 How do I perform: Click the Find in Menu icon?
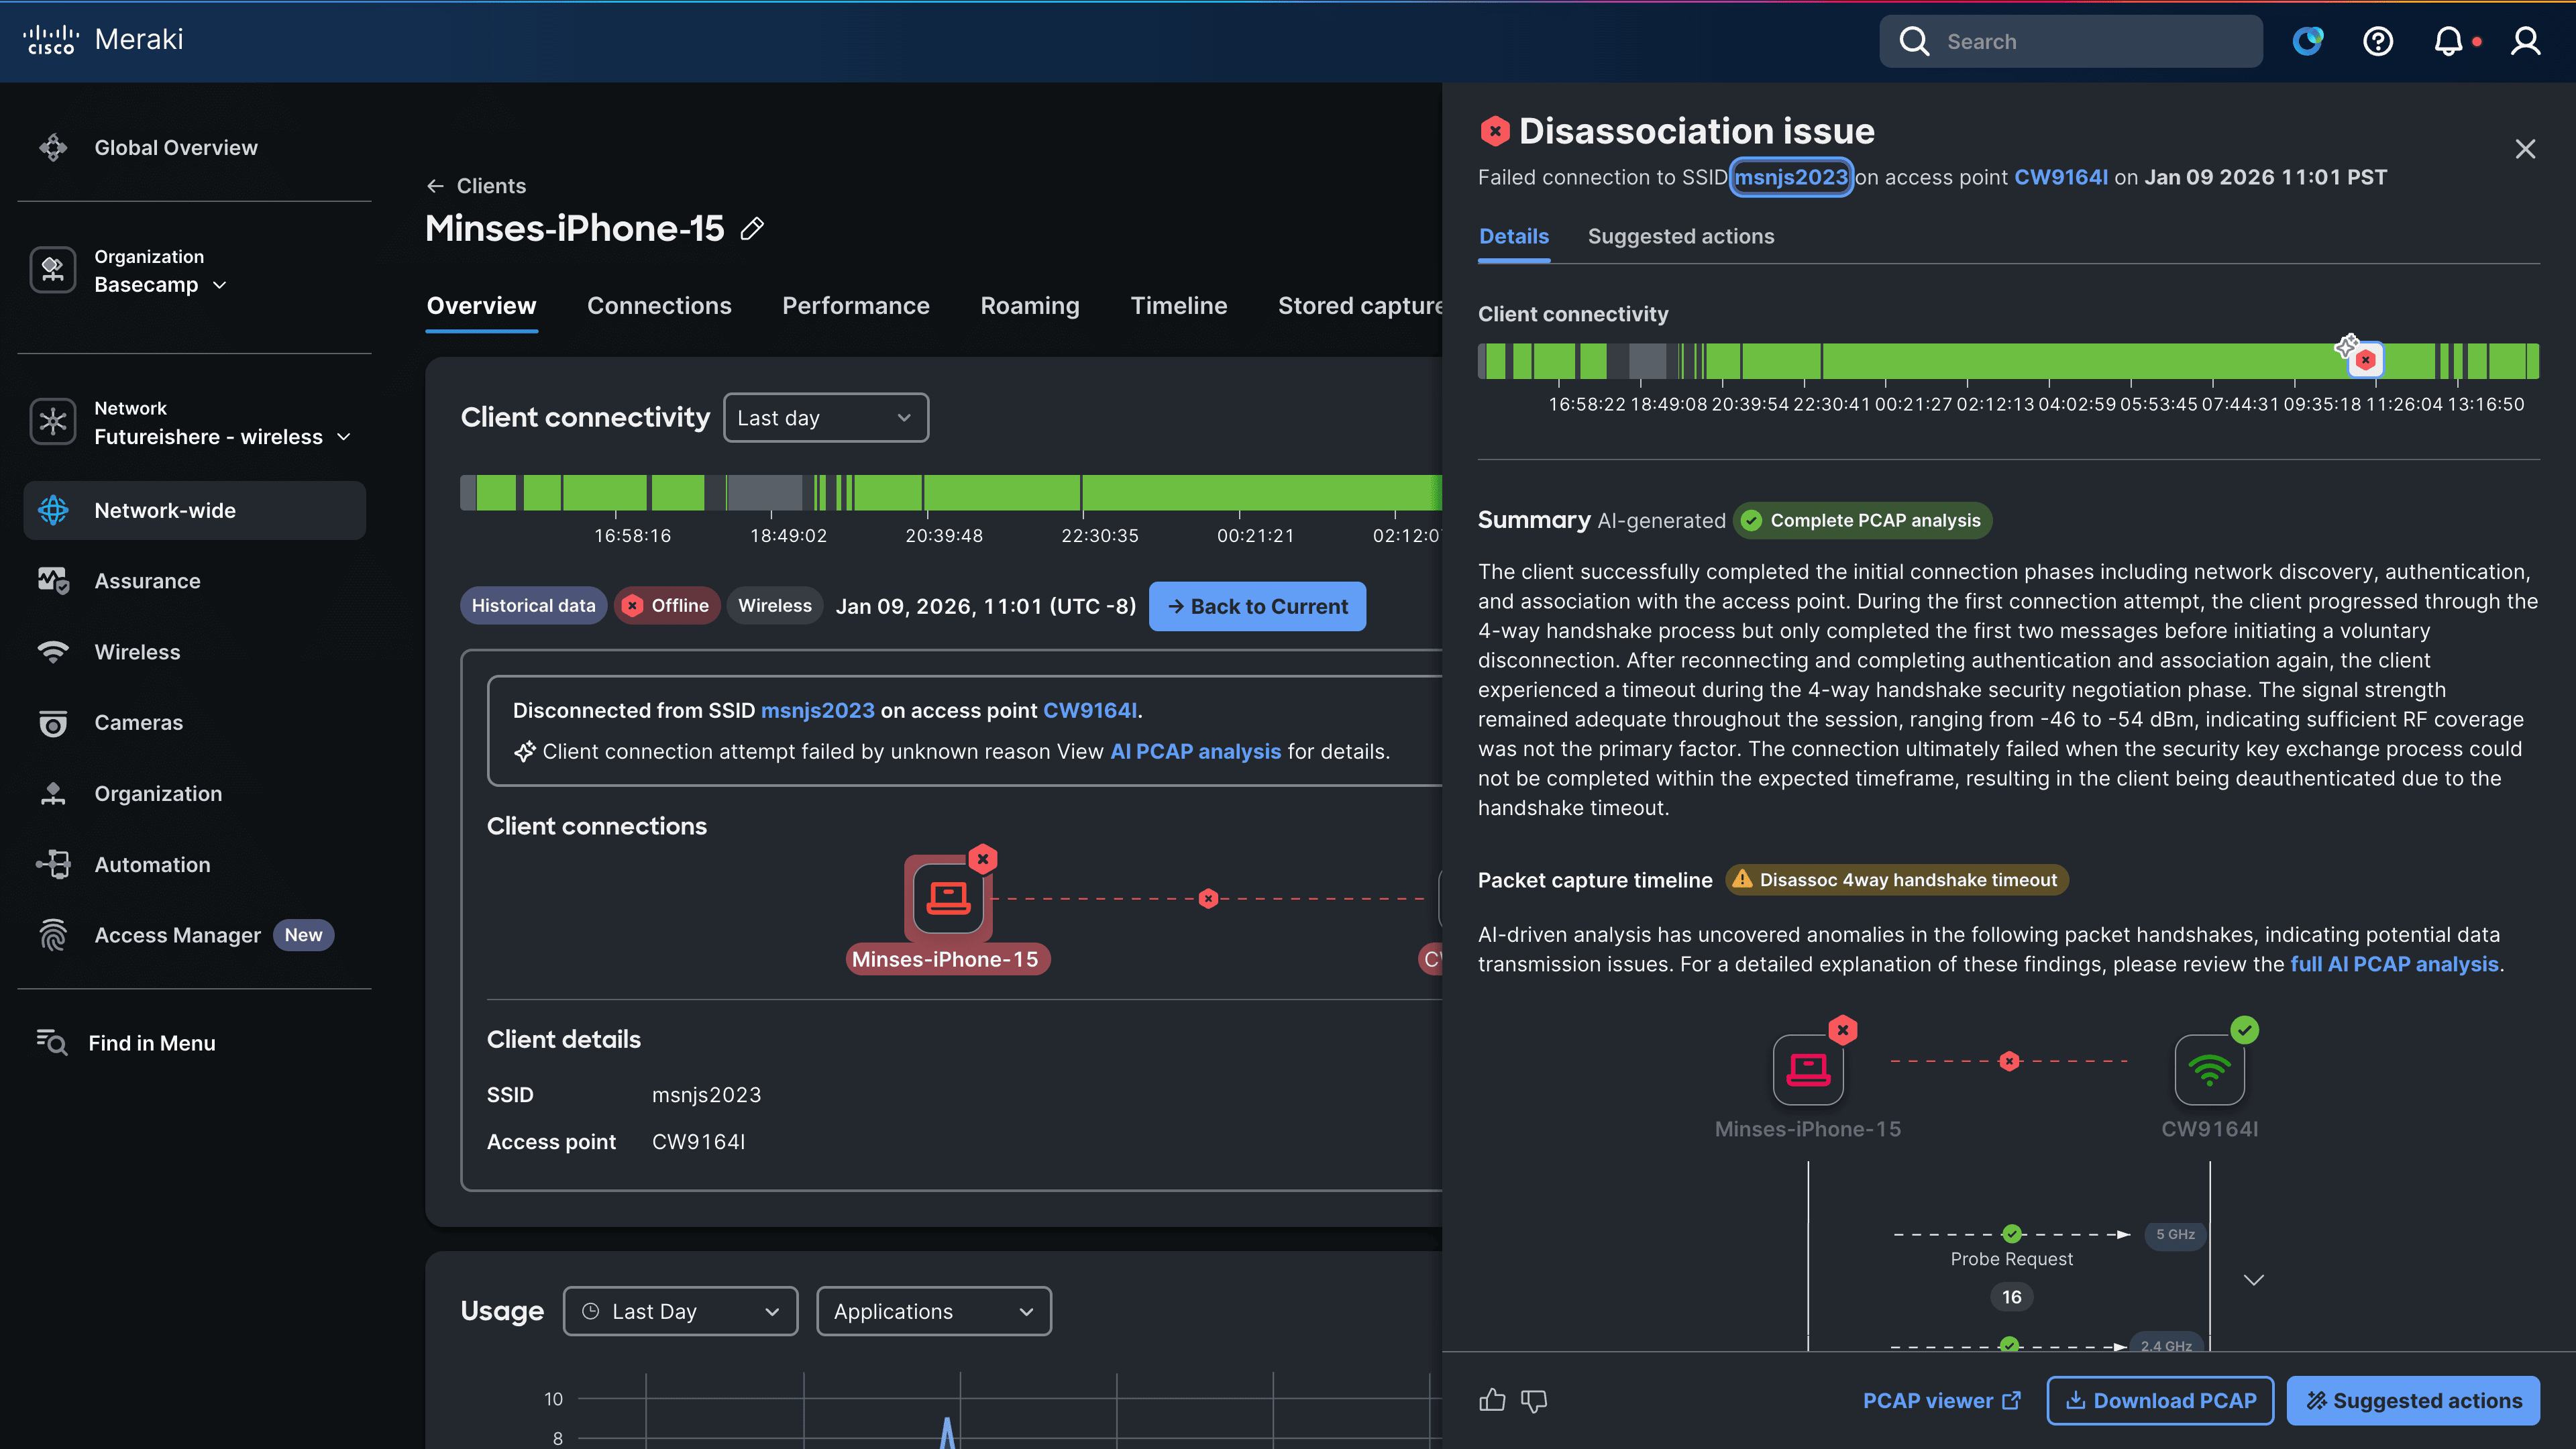(53, 1042)
